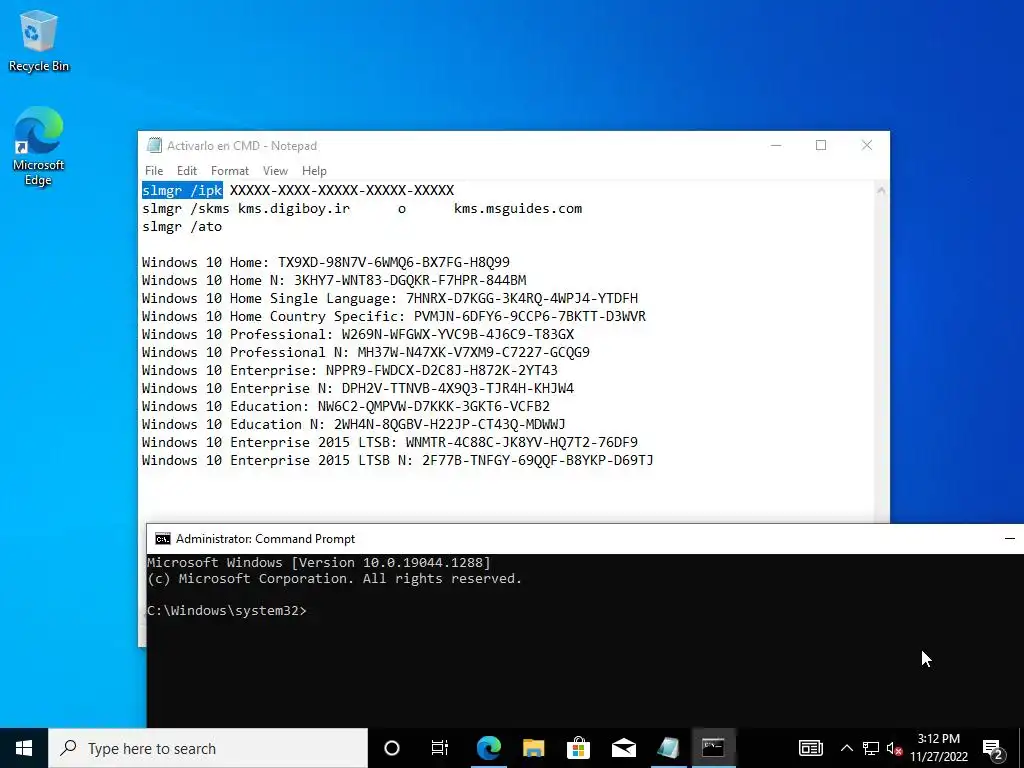Open the Recycle Bin desktop icon
This screenshot has height=768, width=1024.
pyautogui.click(x=39, y=40)
